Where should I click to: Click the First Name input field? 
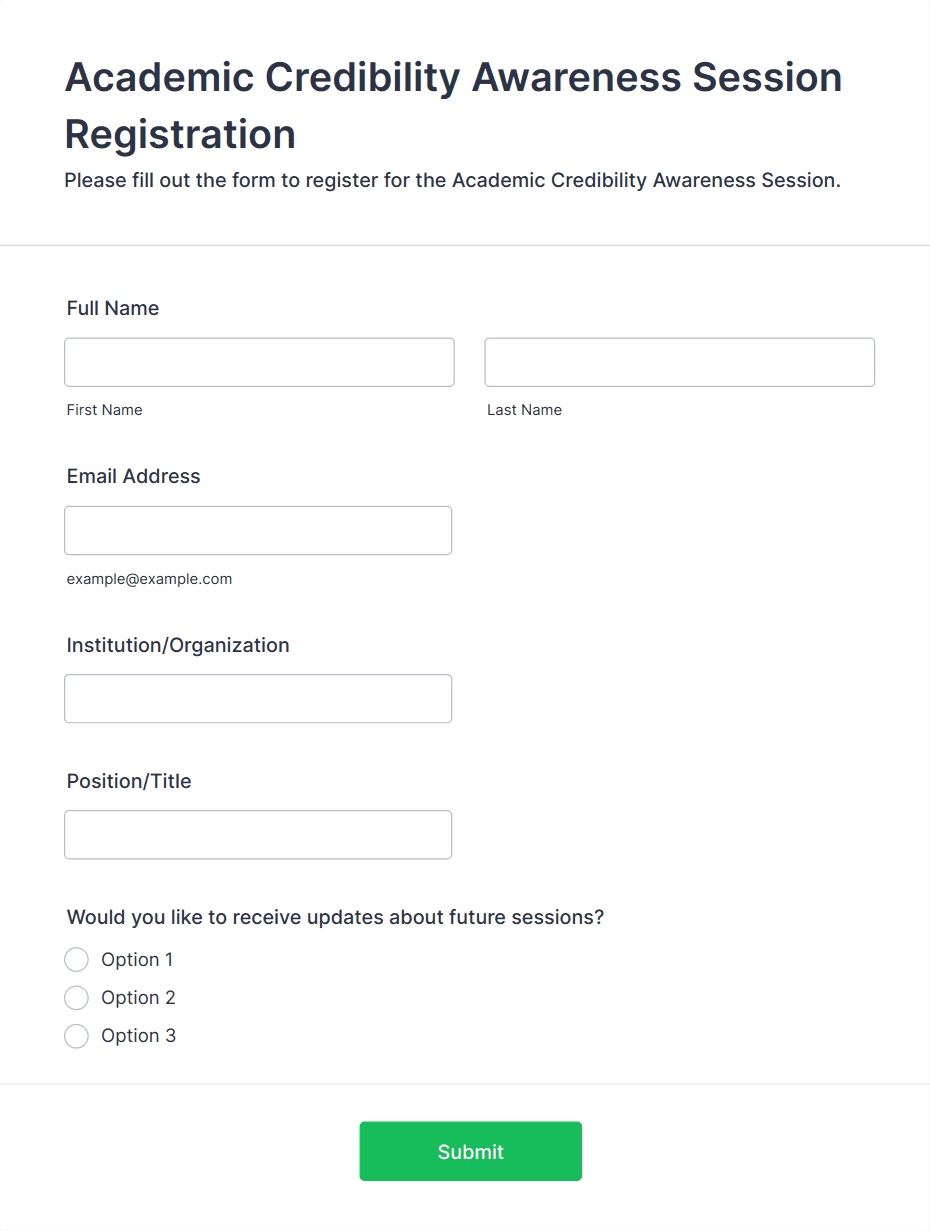(x=259, y=362)
